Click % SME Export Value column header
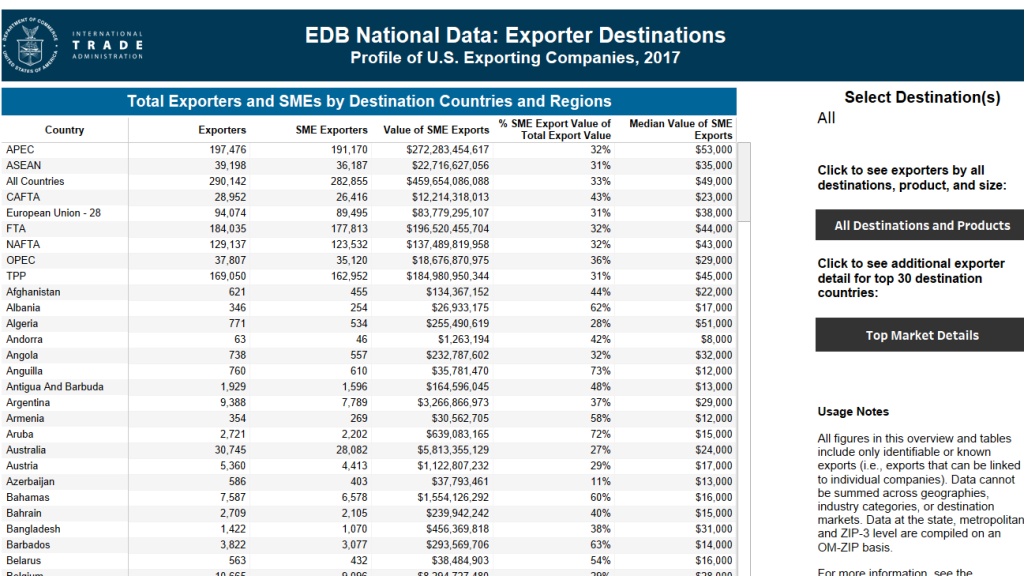This screenshot has height=576, width=1024. tap(555, 129)
